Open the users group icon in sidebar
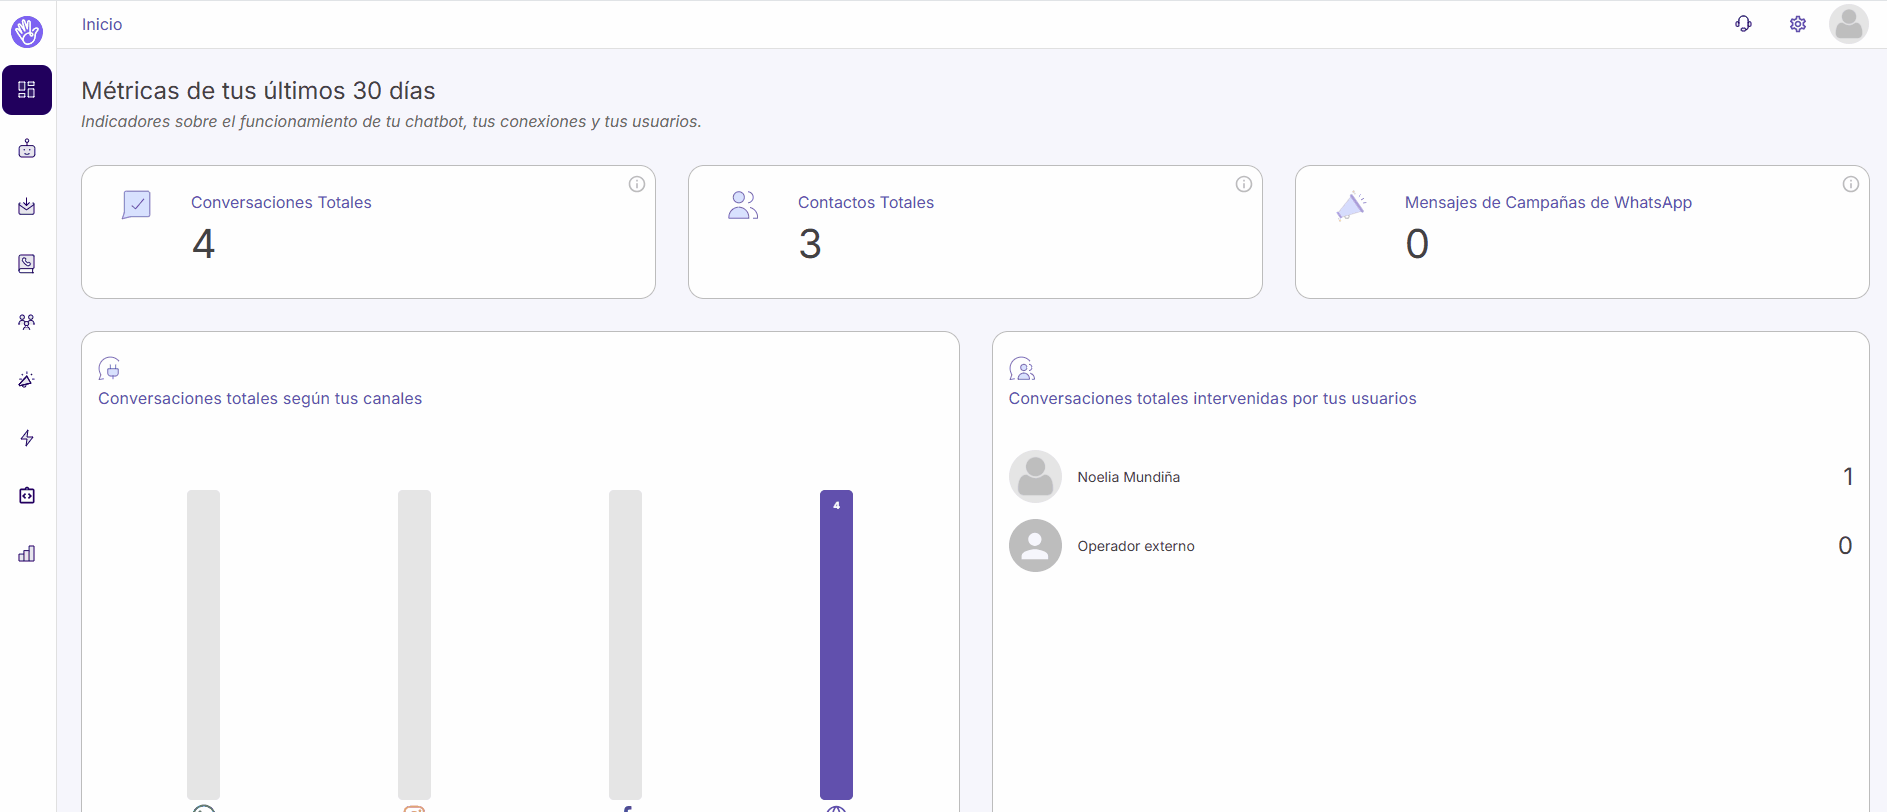 pos(27,322)
